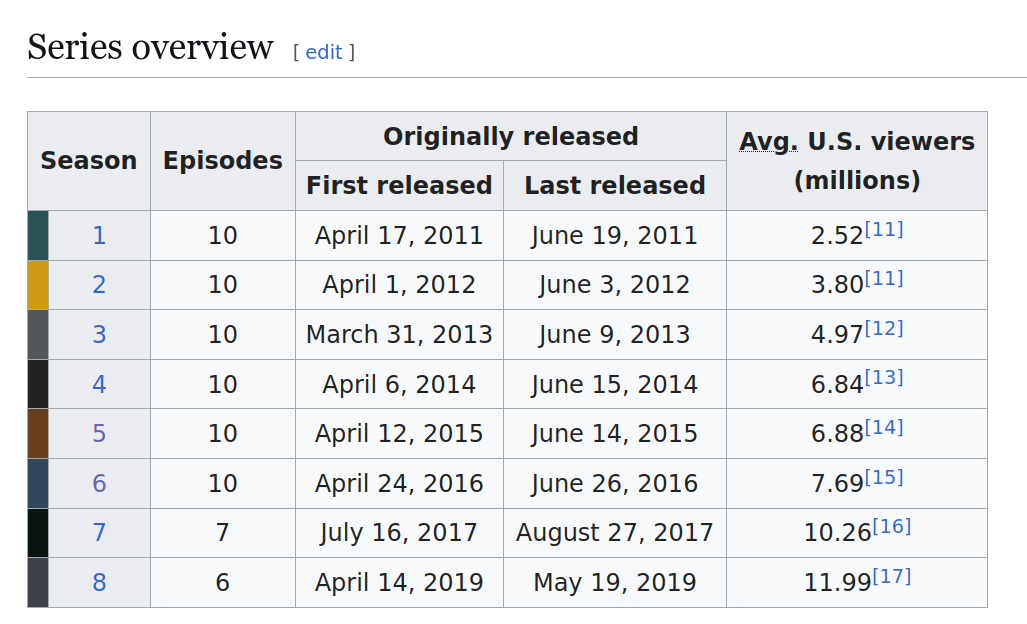Click the brown Season 5 color swatch

38,433
